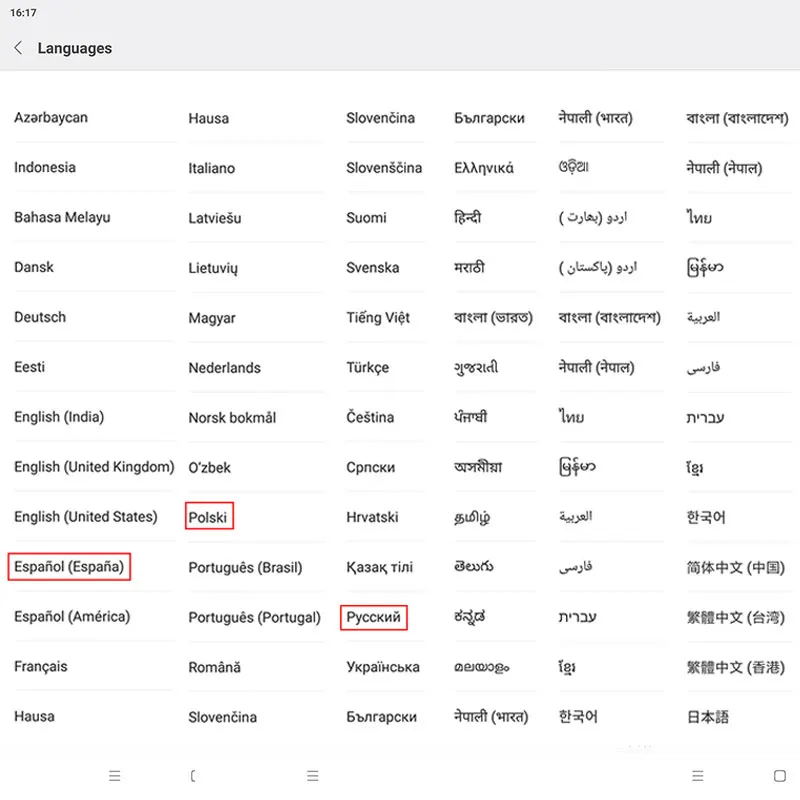800x800 pixels.
Task: Select Tiếng Việt language
Action: click(378, 317)
